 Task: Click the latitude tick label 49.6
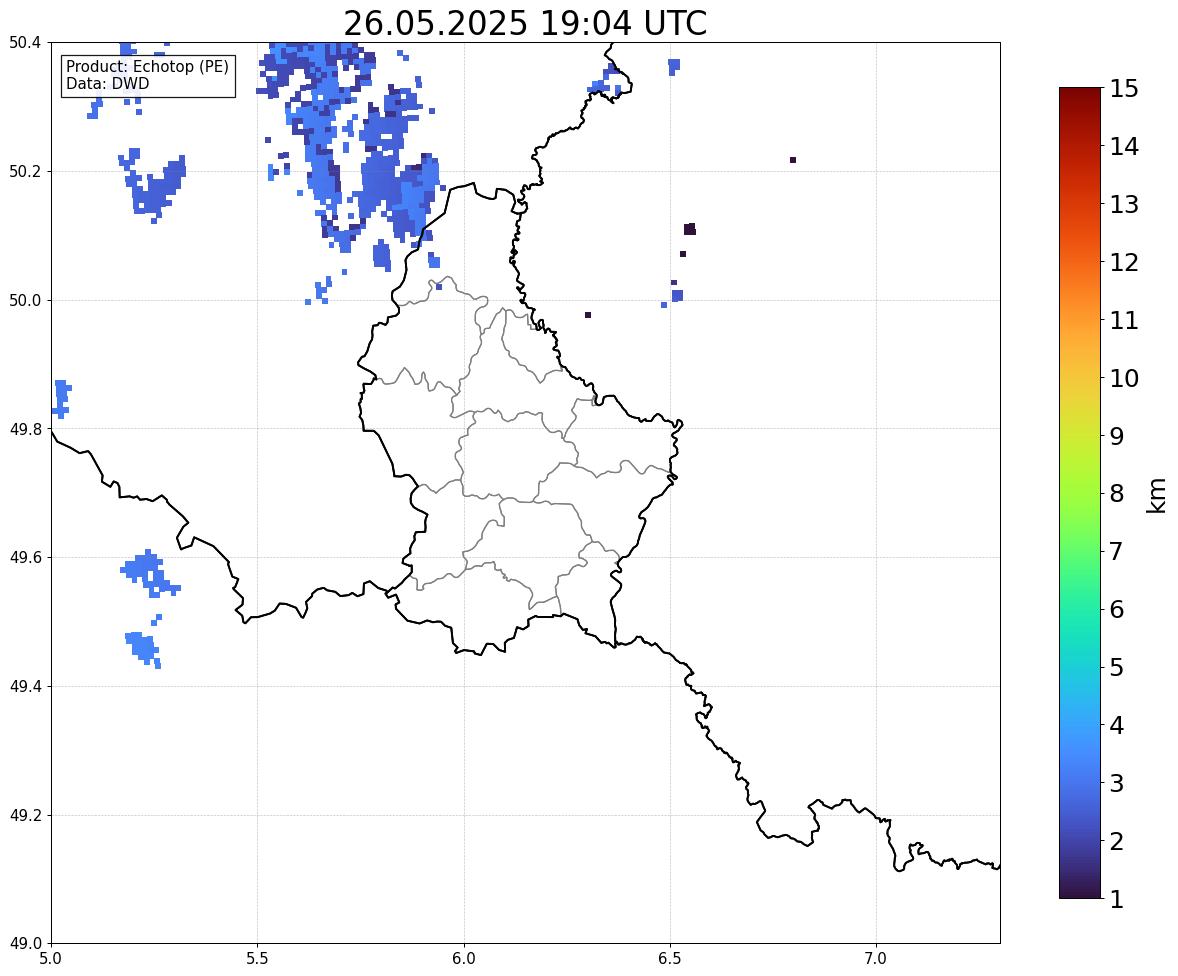pos(25,557)
